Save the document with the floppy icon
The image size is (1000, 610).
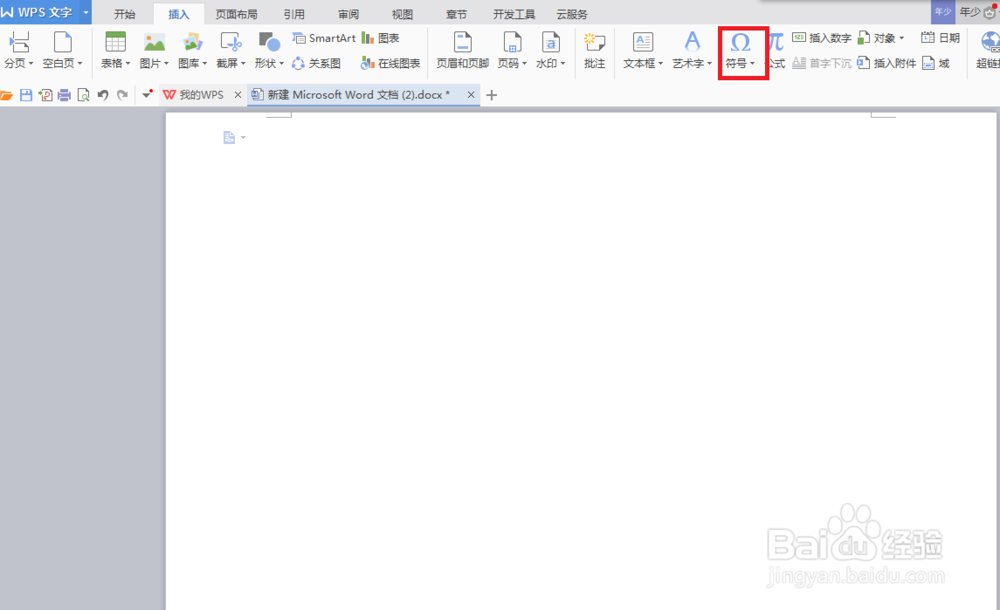[x=26, y=95]
